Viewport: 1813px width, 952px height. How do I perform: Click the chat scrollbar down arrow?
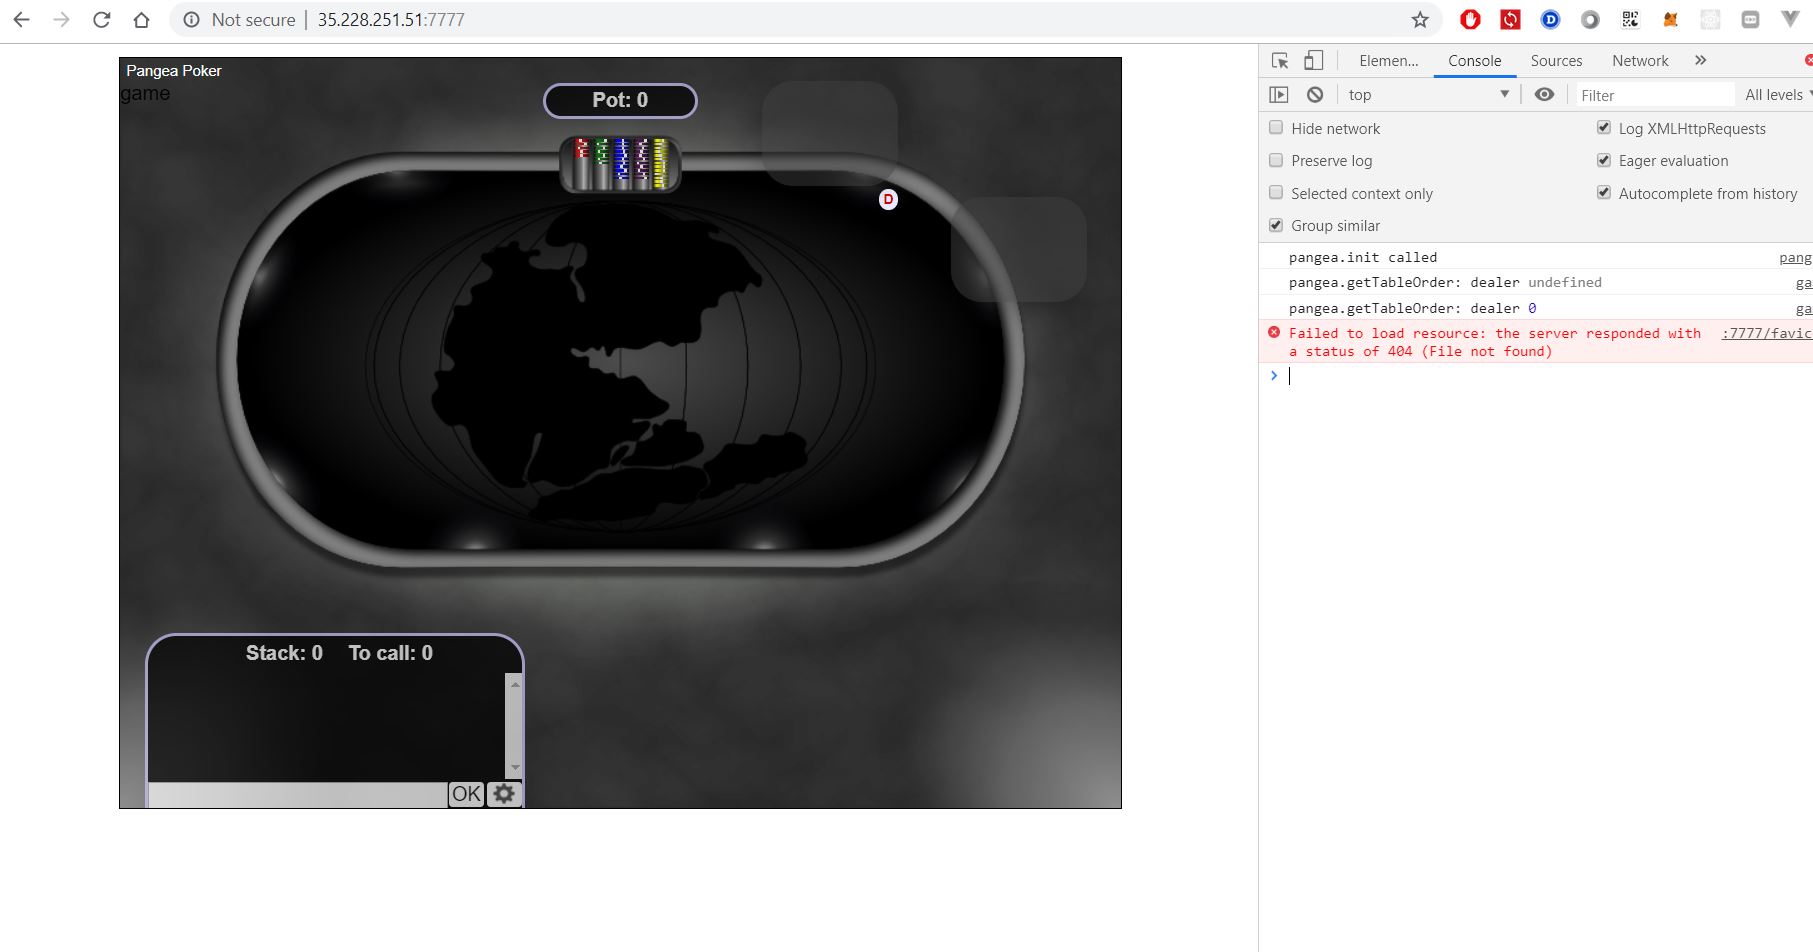[x=514, y=768]
